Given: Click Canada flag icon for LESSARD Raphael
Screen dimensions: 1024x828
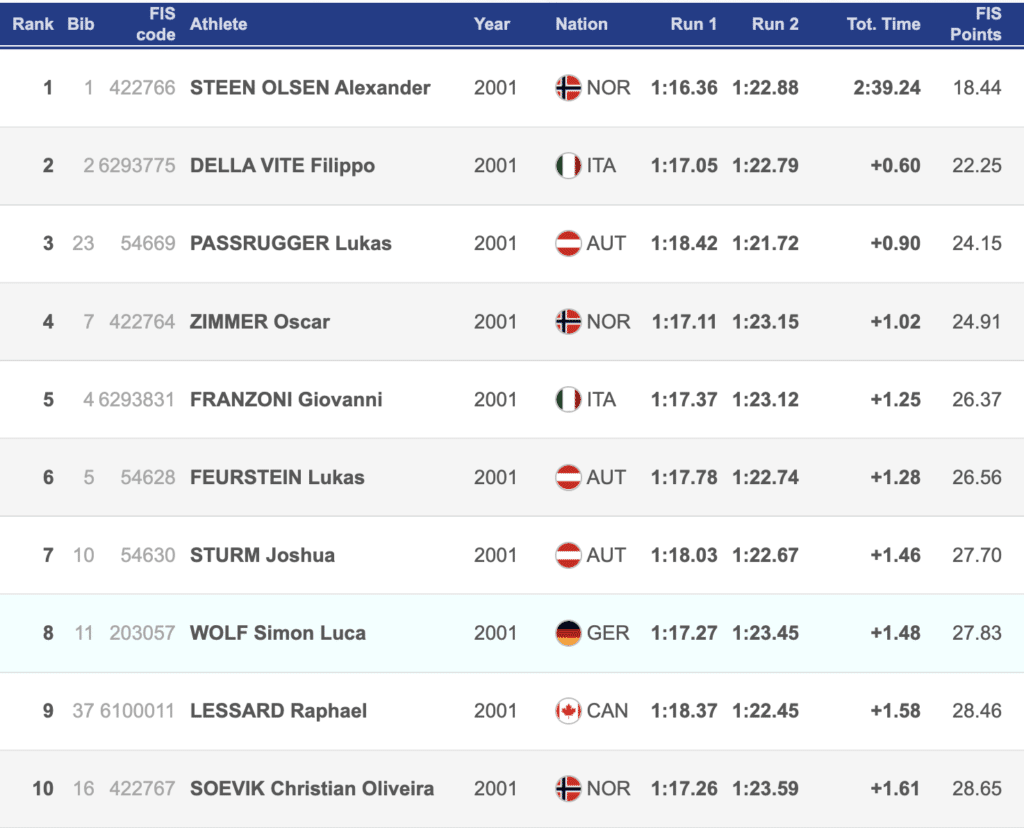Looking at the screenshot, I should point(568,710).
